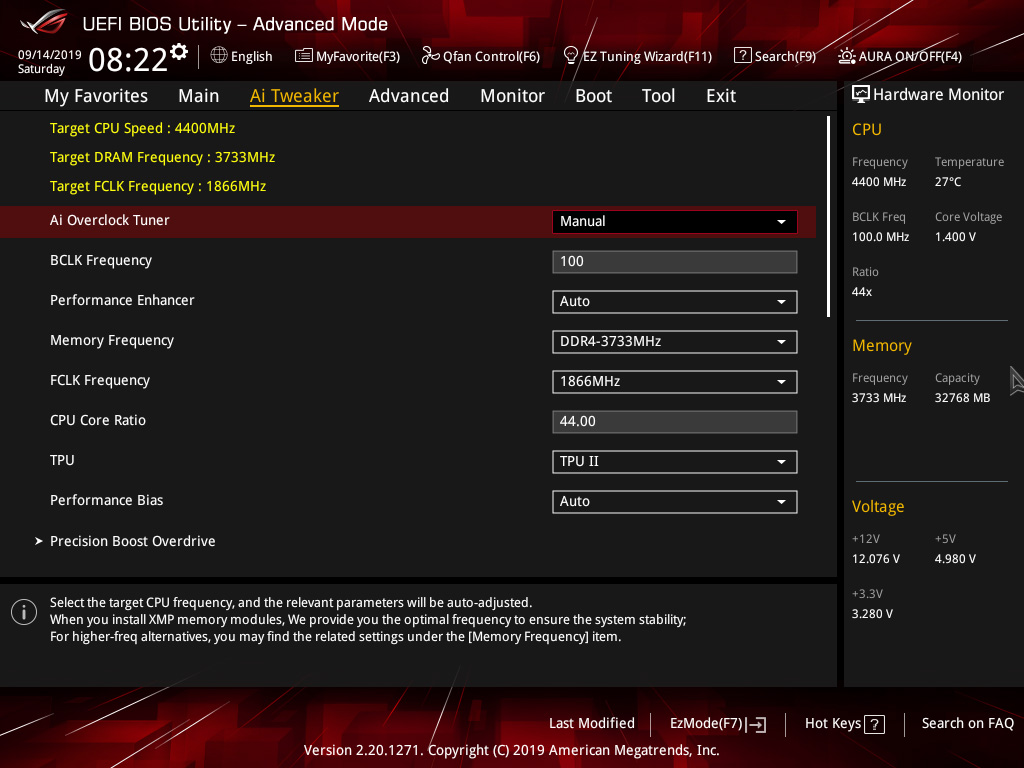The width and height of the screenshot is (1024, 768).
Task: Click the +3.3V reading 3.280 V
Action: (x=872, y=614)
